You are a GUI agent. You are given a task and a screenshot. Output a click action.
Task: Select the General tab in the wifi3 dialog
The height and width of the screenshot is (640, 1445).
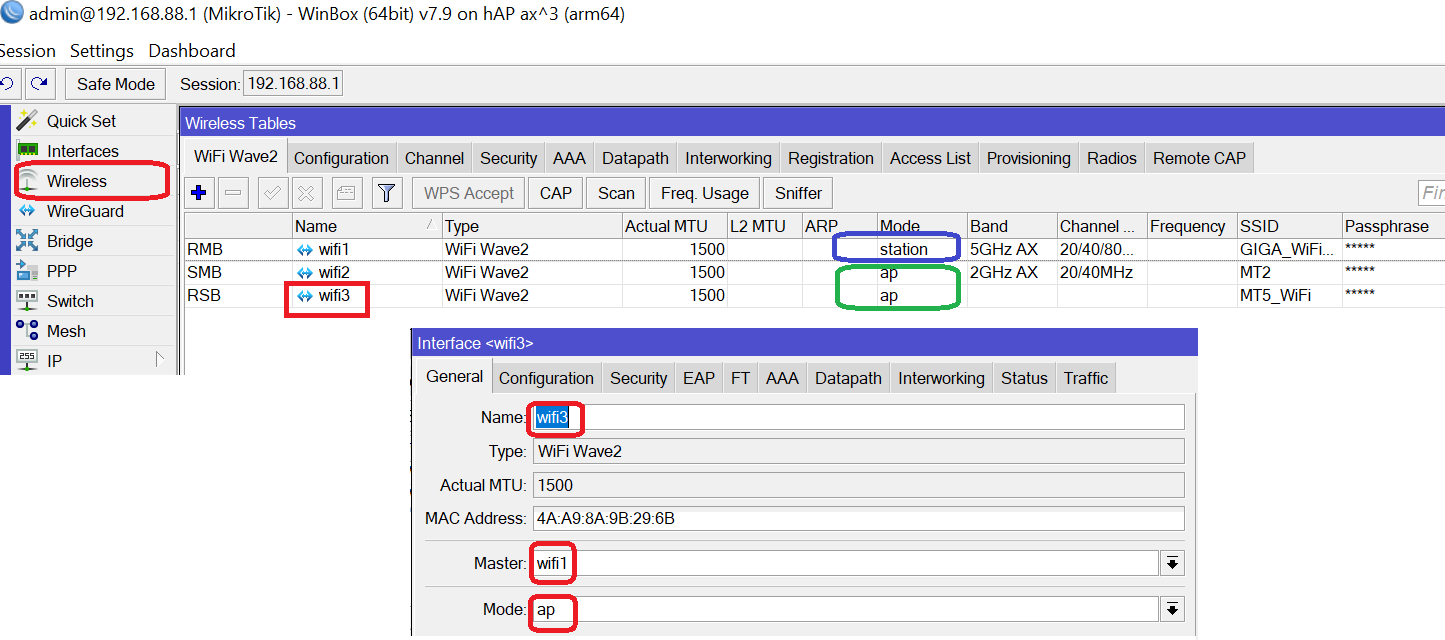click(x=455, y=377)
